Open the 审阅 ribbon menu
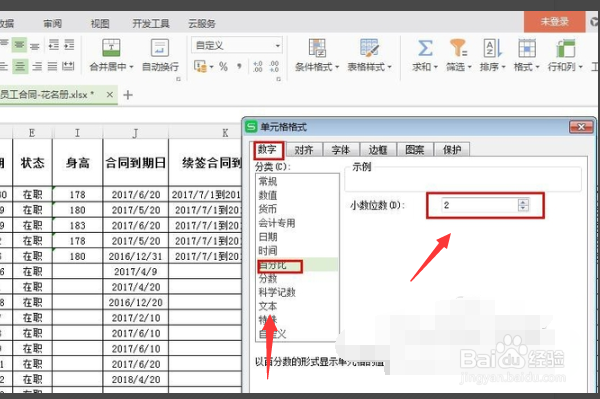The height and width of the screenshot is (399, 600). 52,24
